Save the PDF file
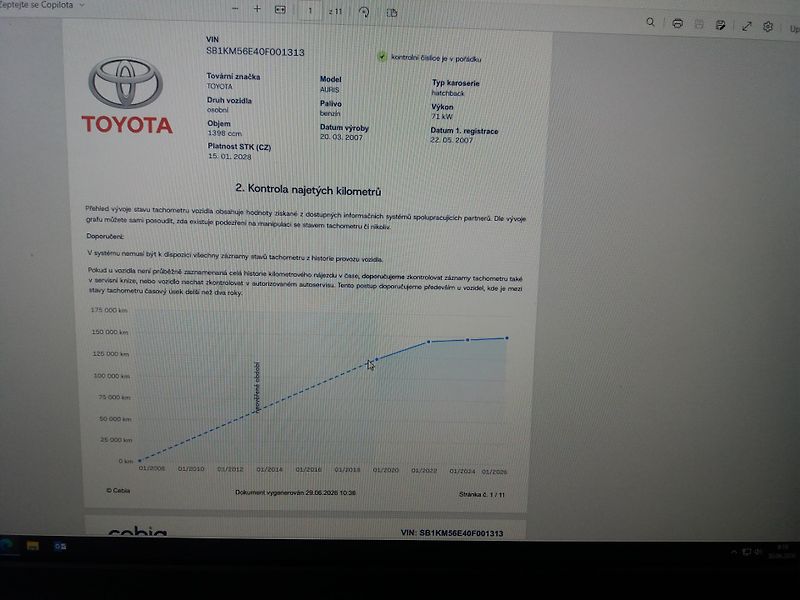Viewport: 800px width, 600px height. coord(699,24)
